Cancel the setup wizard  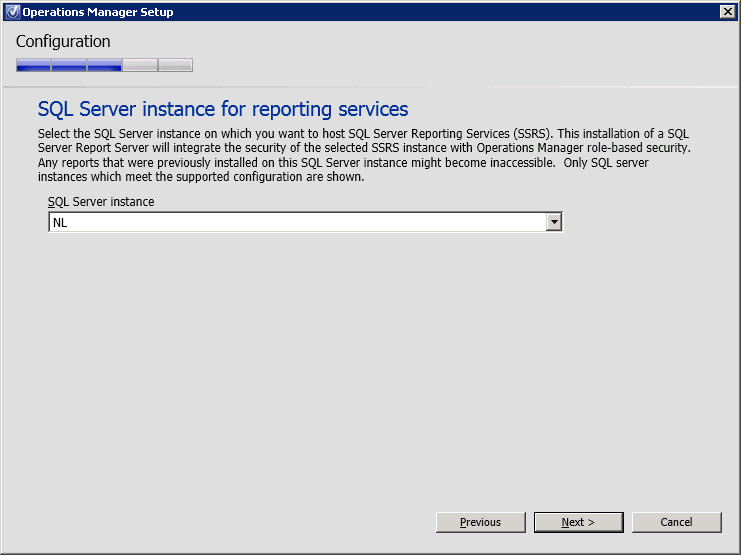point(676,522)
